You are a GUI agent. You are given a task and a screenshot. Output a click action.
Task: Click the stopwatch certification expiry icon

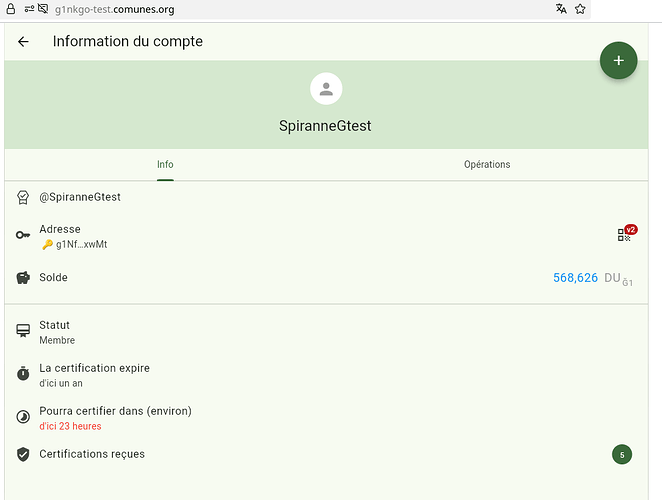[x=23, y=374]
